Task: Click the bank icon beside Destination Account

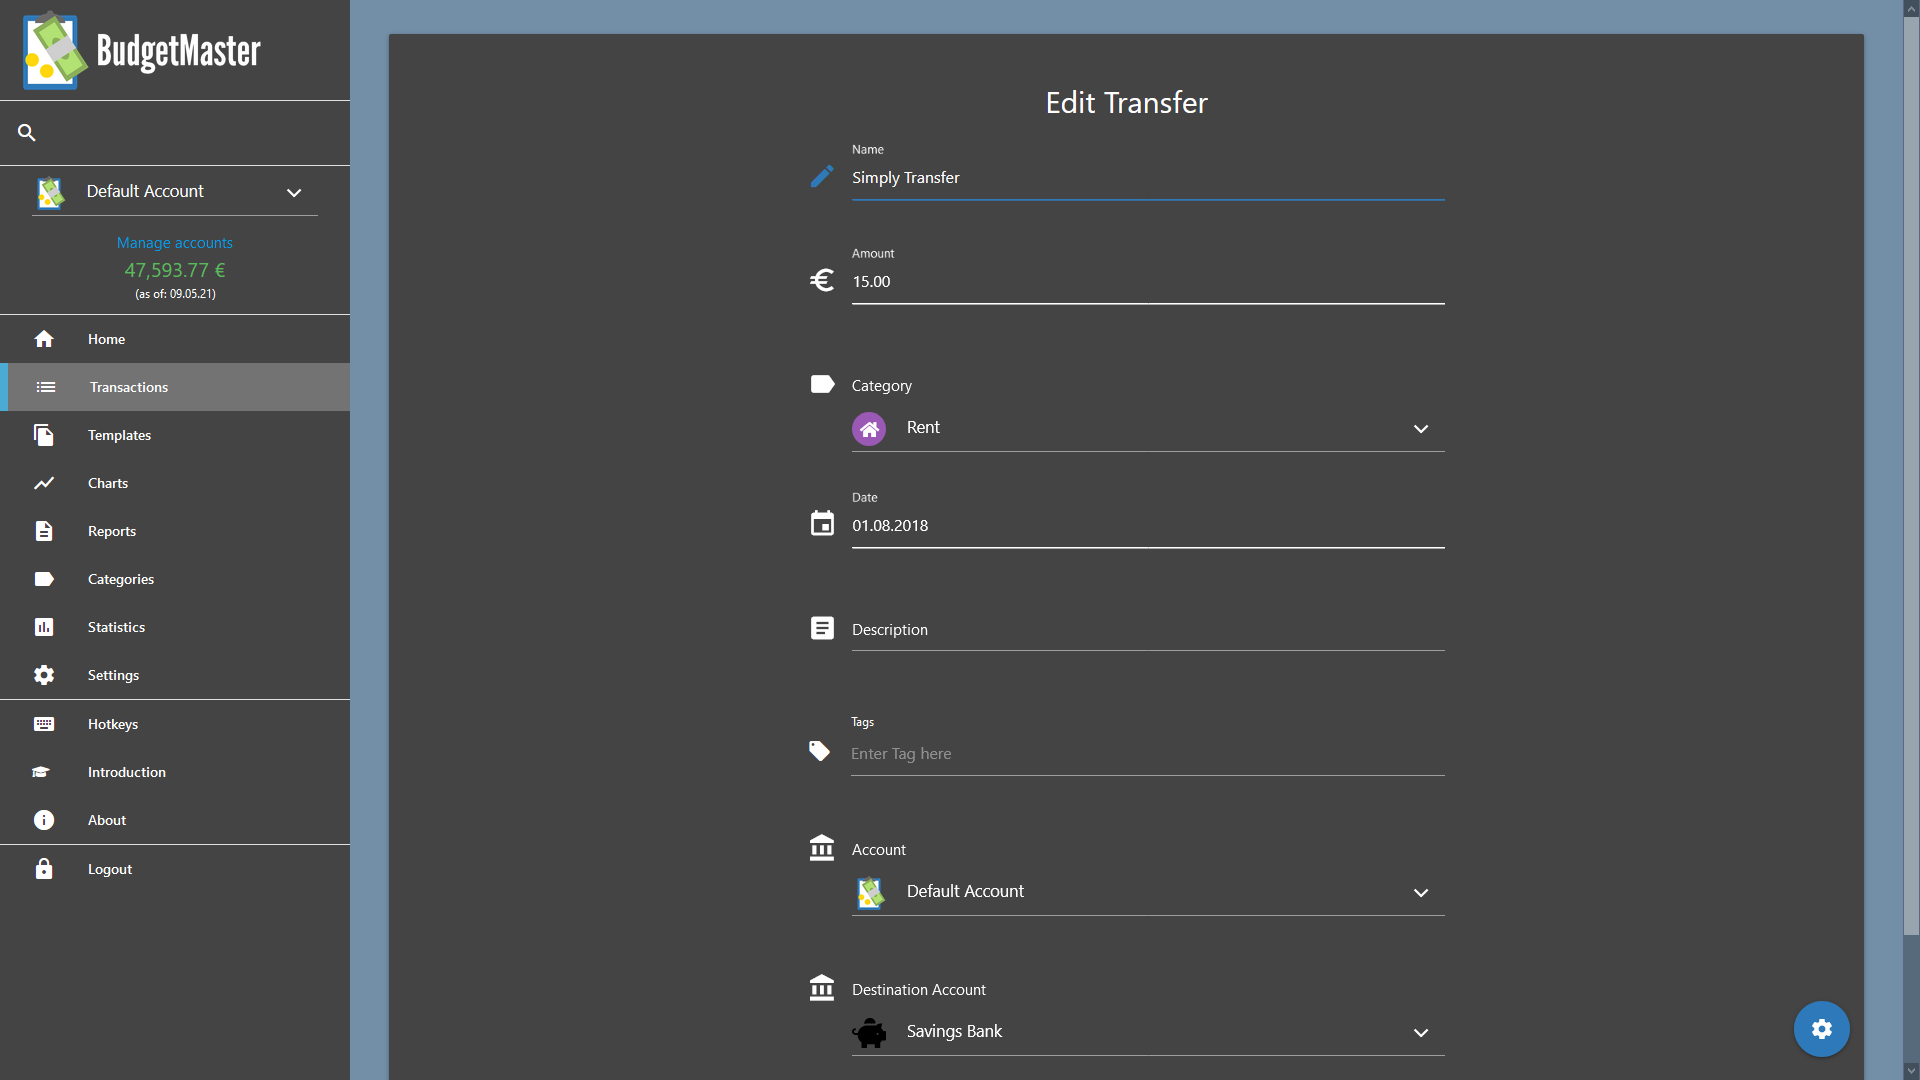Action: click(822, 988)
